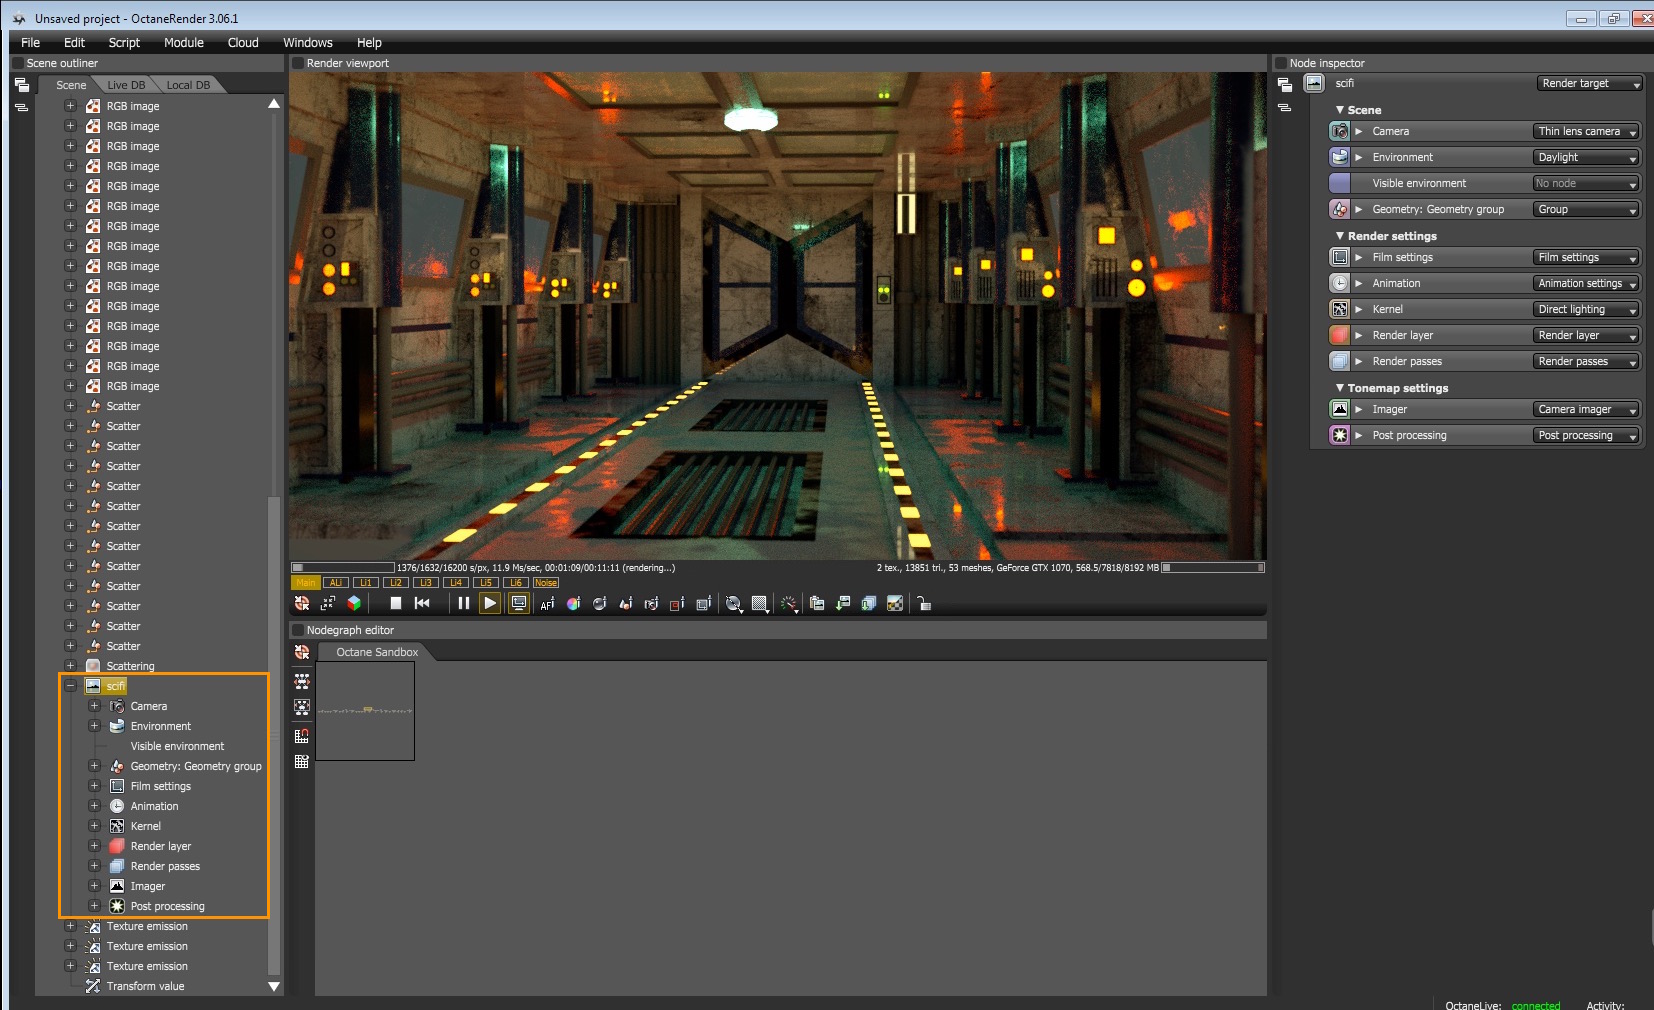Toggle the Node inspector panel checkbox

(x=1280, y=63)
